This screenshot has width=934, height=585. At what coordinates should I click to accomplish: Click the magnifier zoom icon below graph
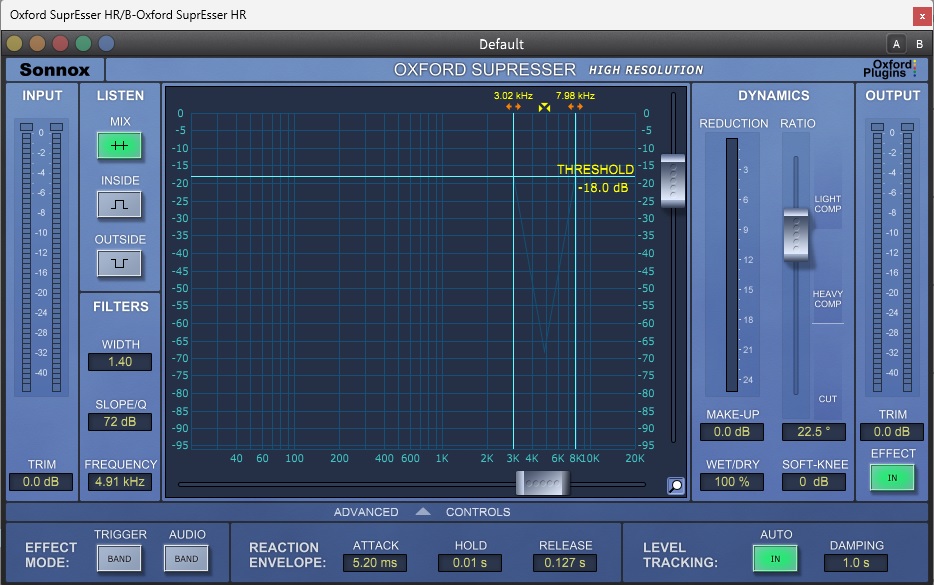675,486
